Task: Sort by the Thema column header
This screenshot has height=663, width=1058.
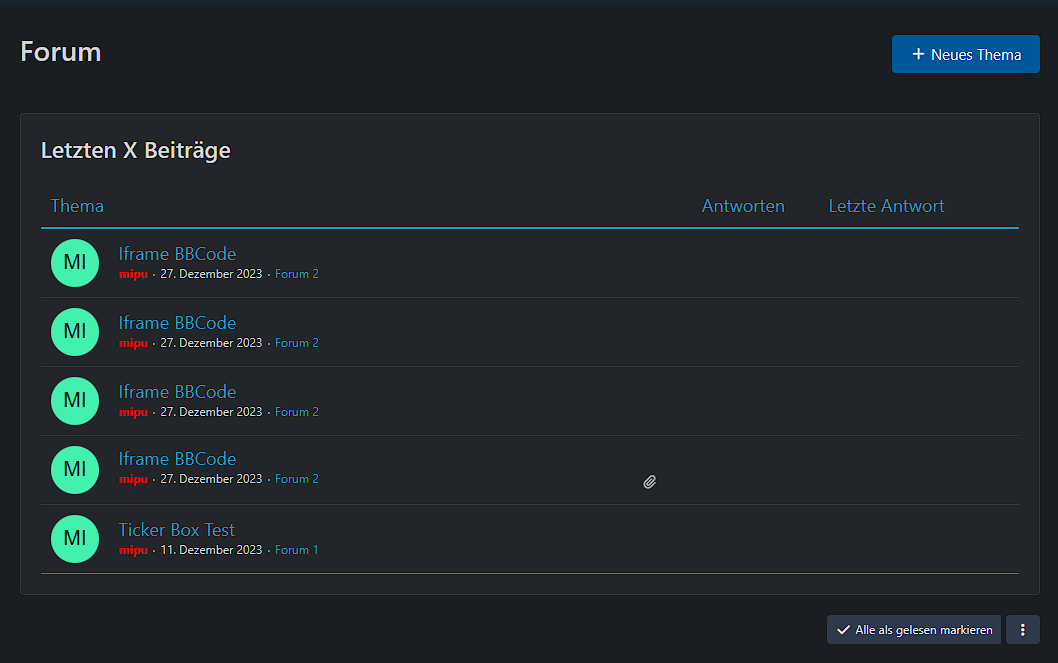Action: point(77,206)
